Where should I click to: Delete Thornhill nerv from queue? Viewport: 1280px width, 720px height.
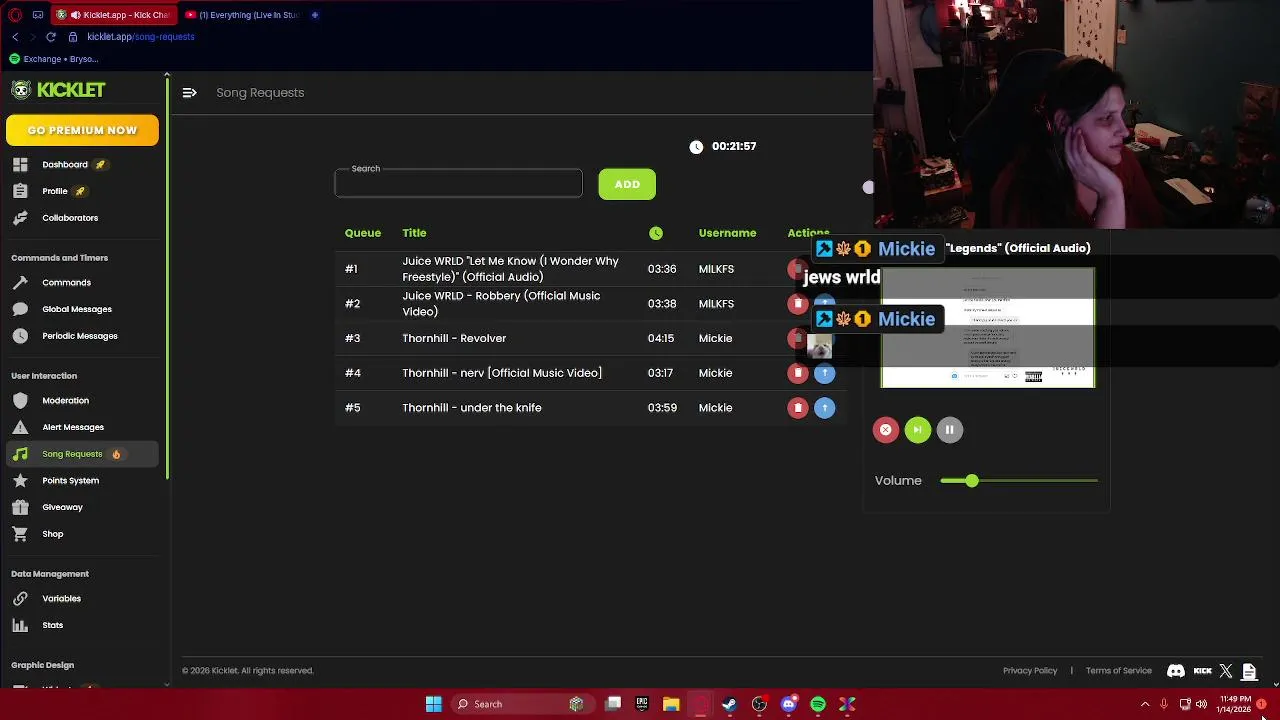797,373
